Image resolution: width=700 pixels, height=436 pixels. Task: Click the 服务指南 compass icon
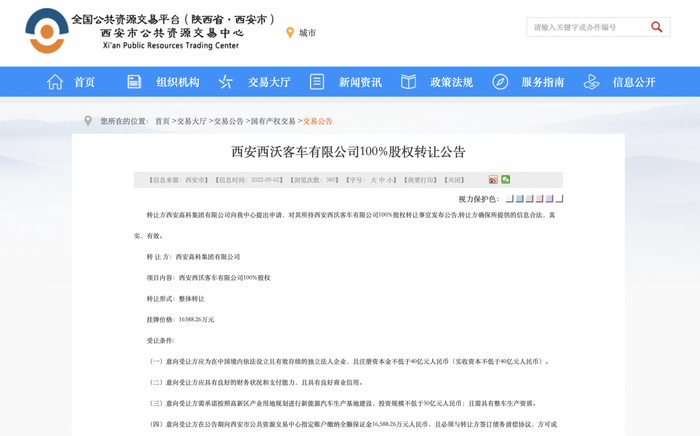coord(500,82)
